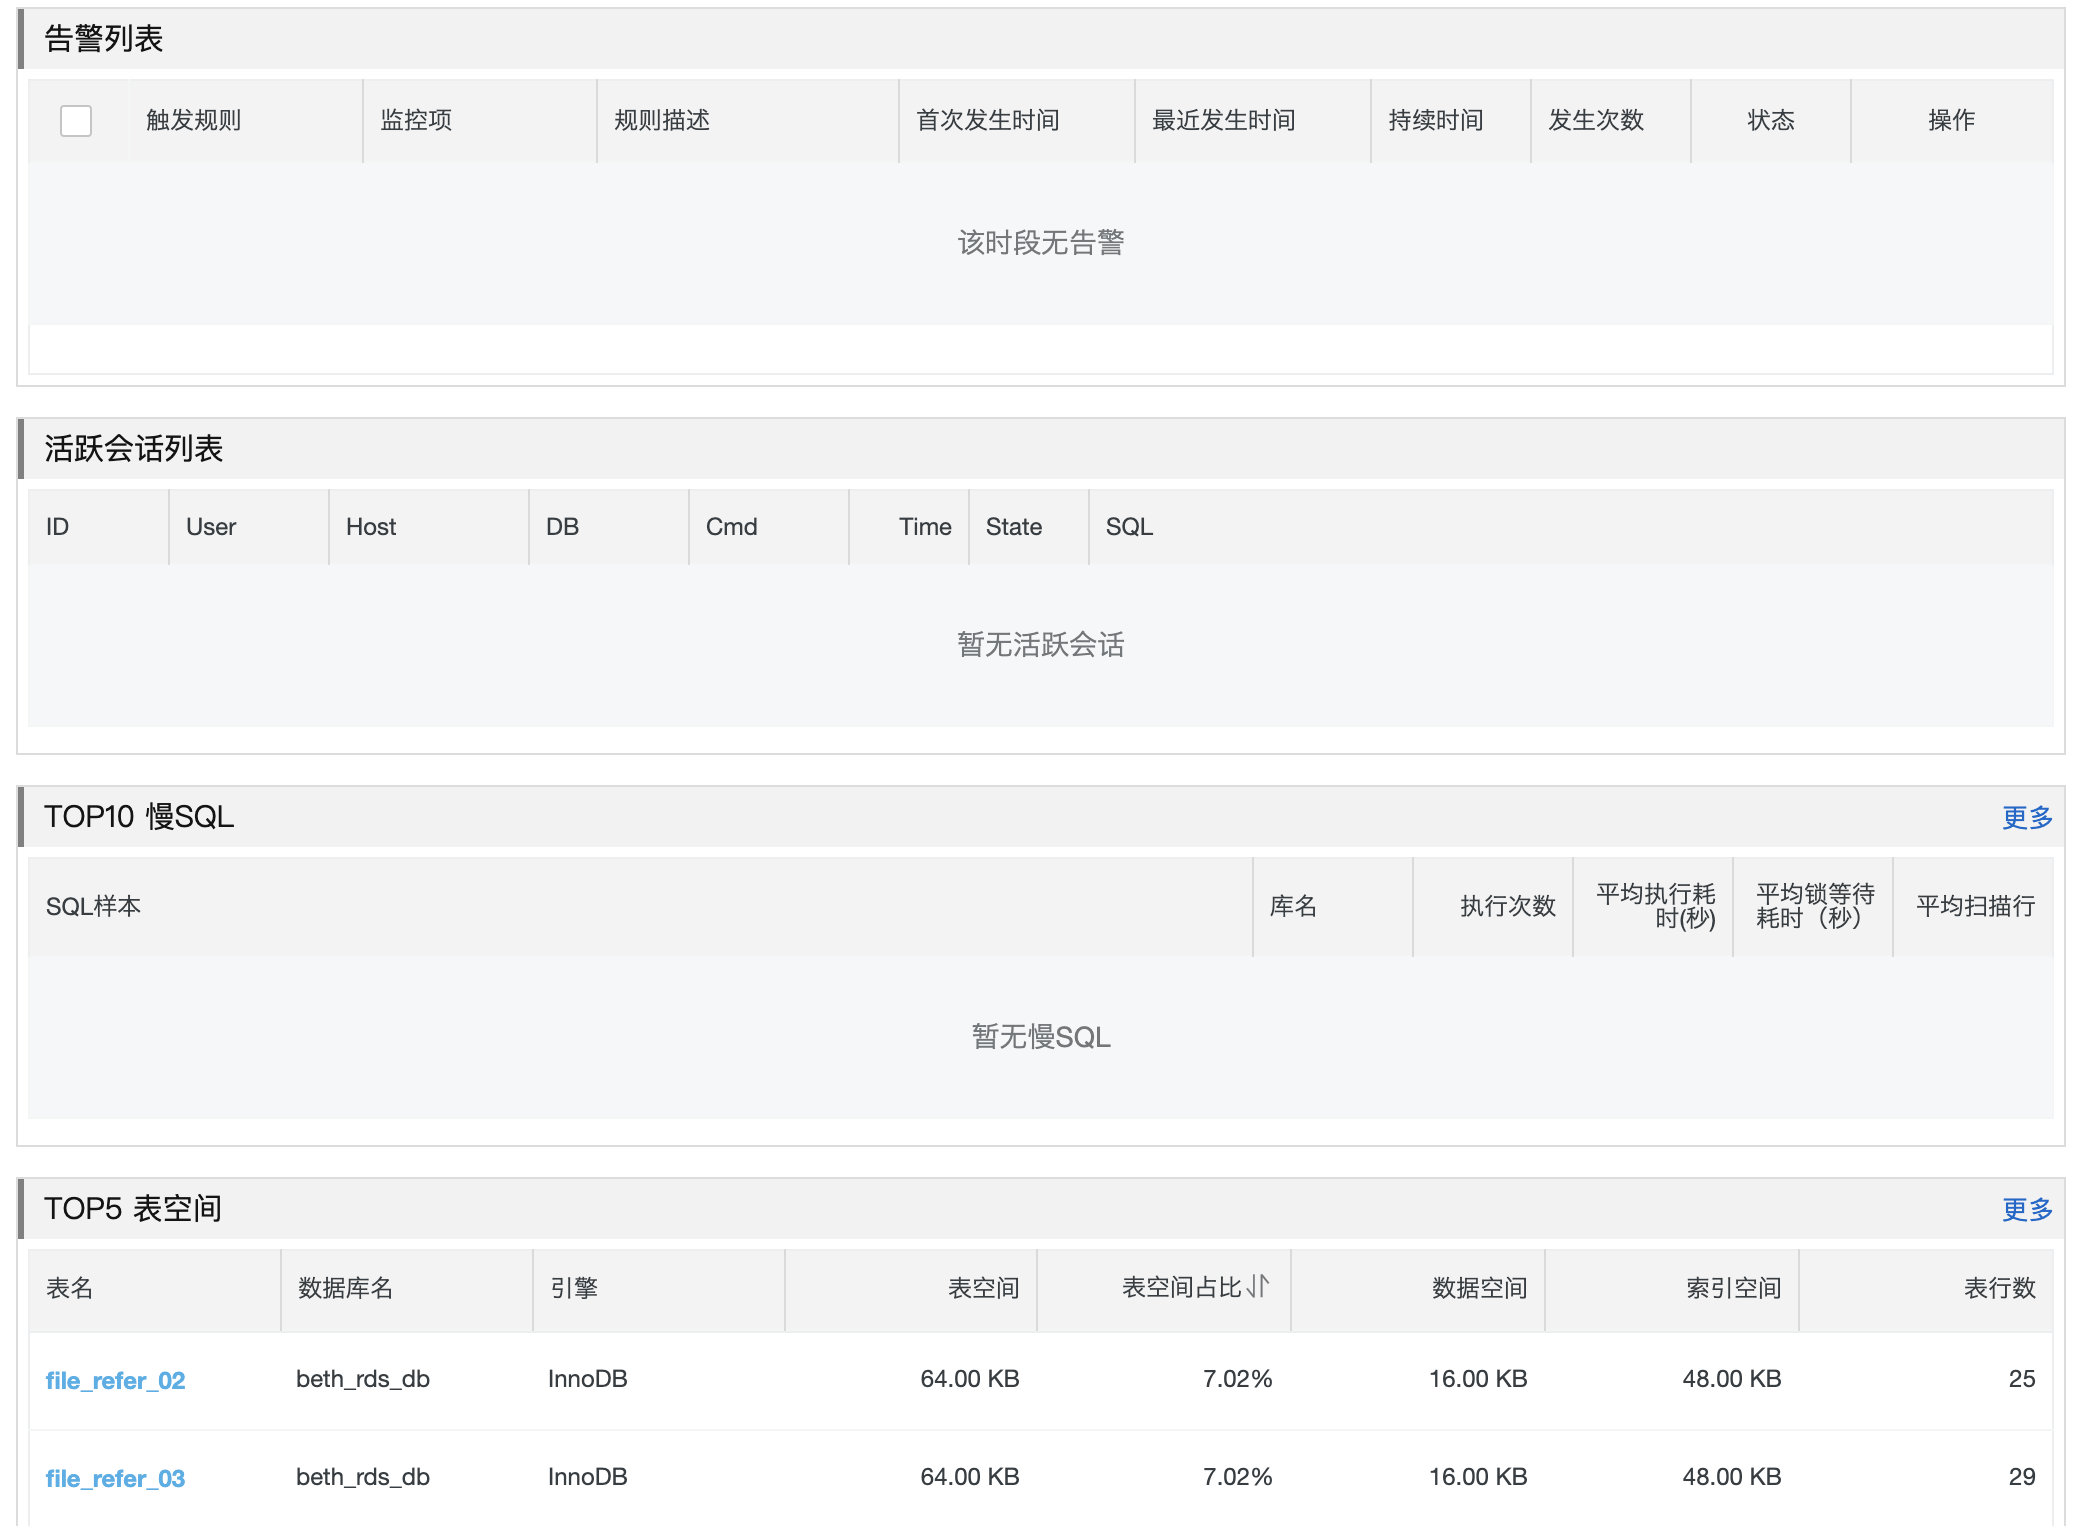Click the 发生次数 column header
The width and height of the screenshot is (2074, 1526).
click(1596, 121)
